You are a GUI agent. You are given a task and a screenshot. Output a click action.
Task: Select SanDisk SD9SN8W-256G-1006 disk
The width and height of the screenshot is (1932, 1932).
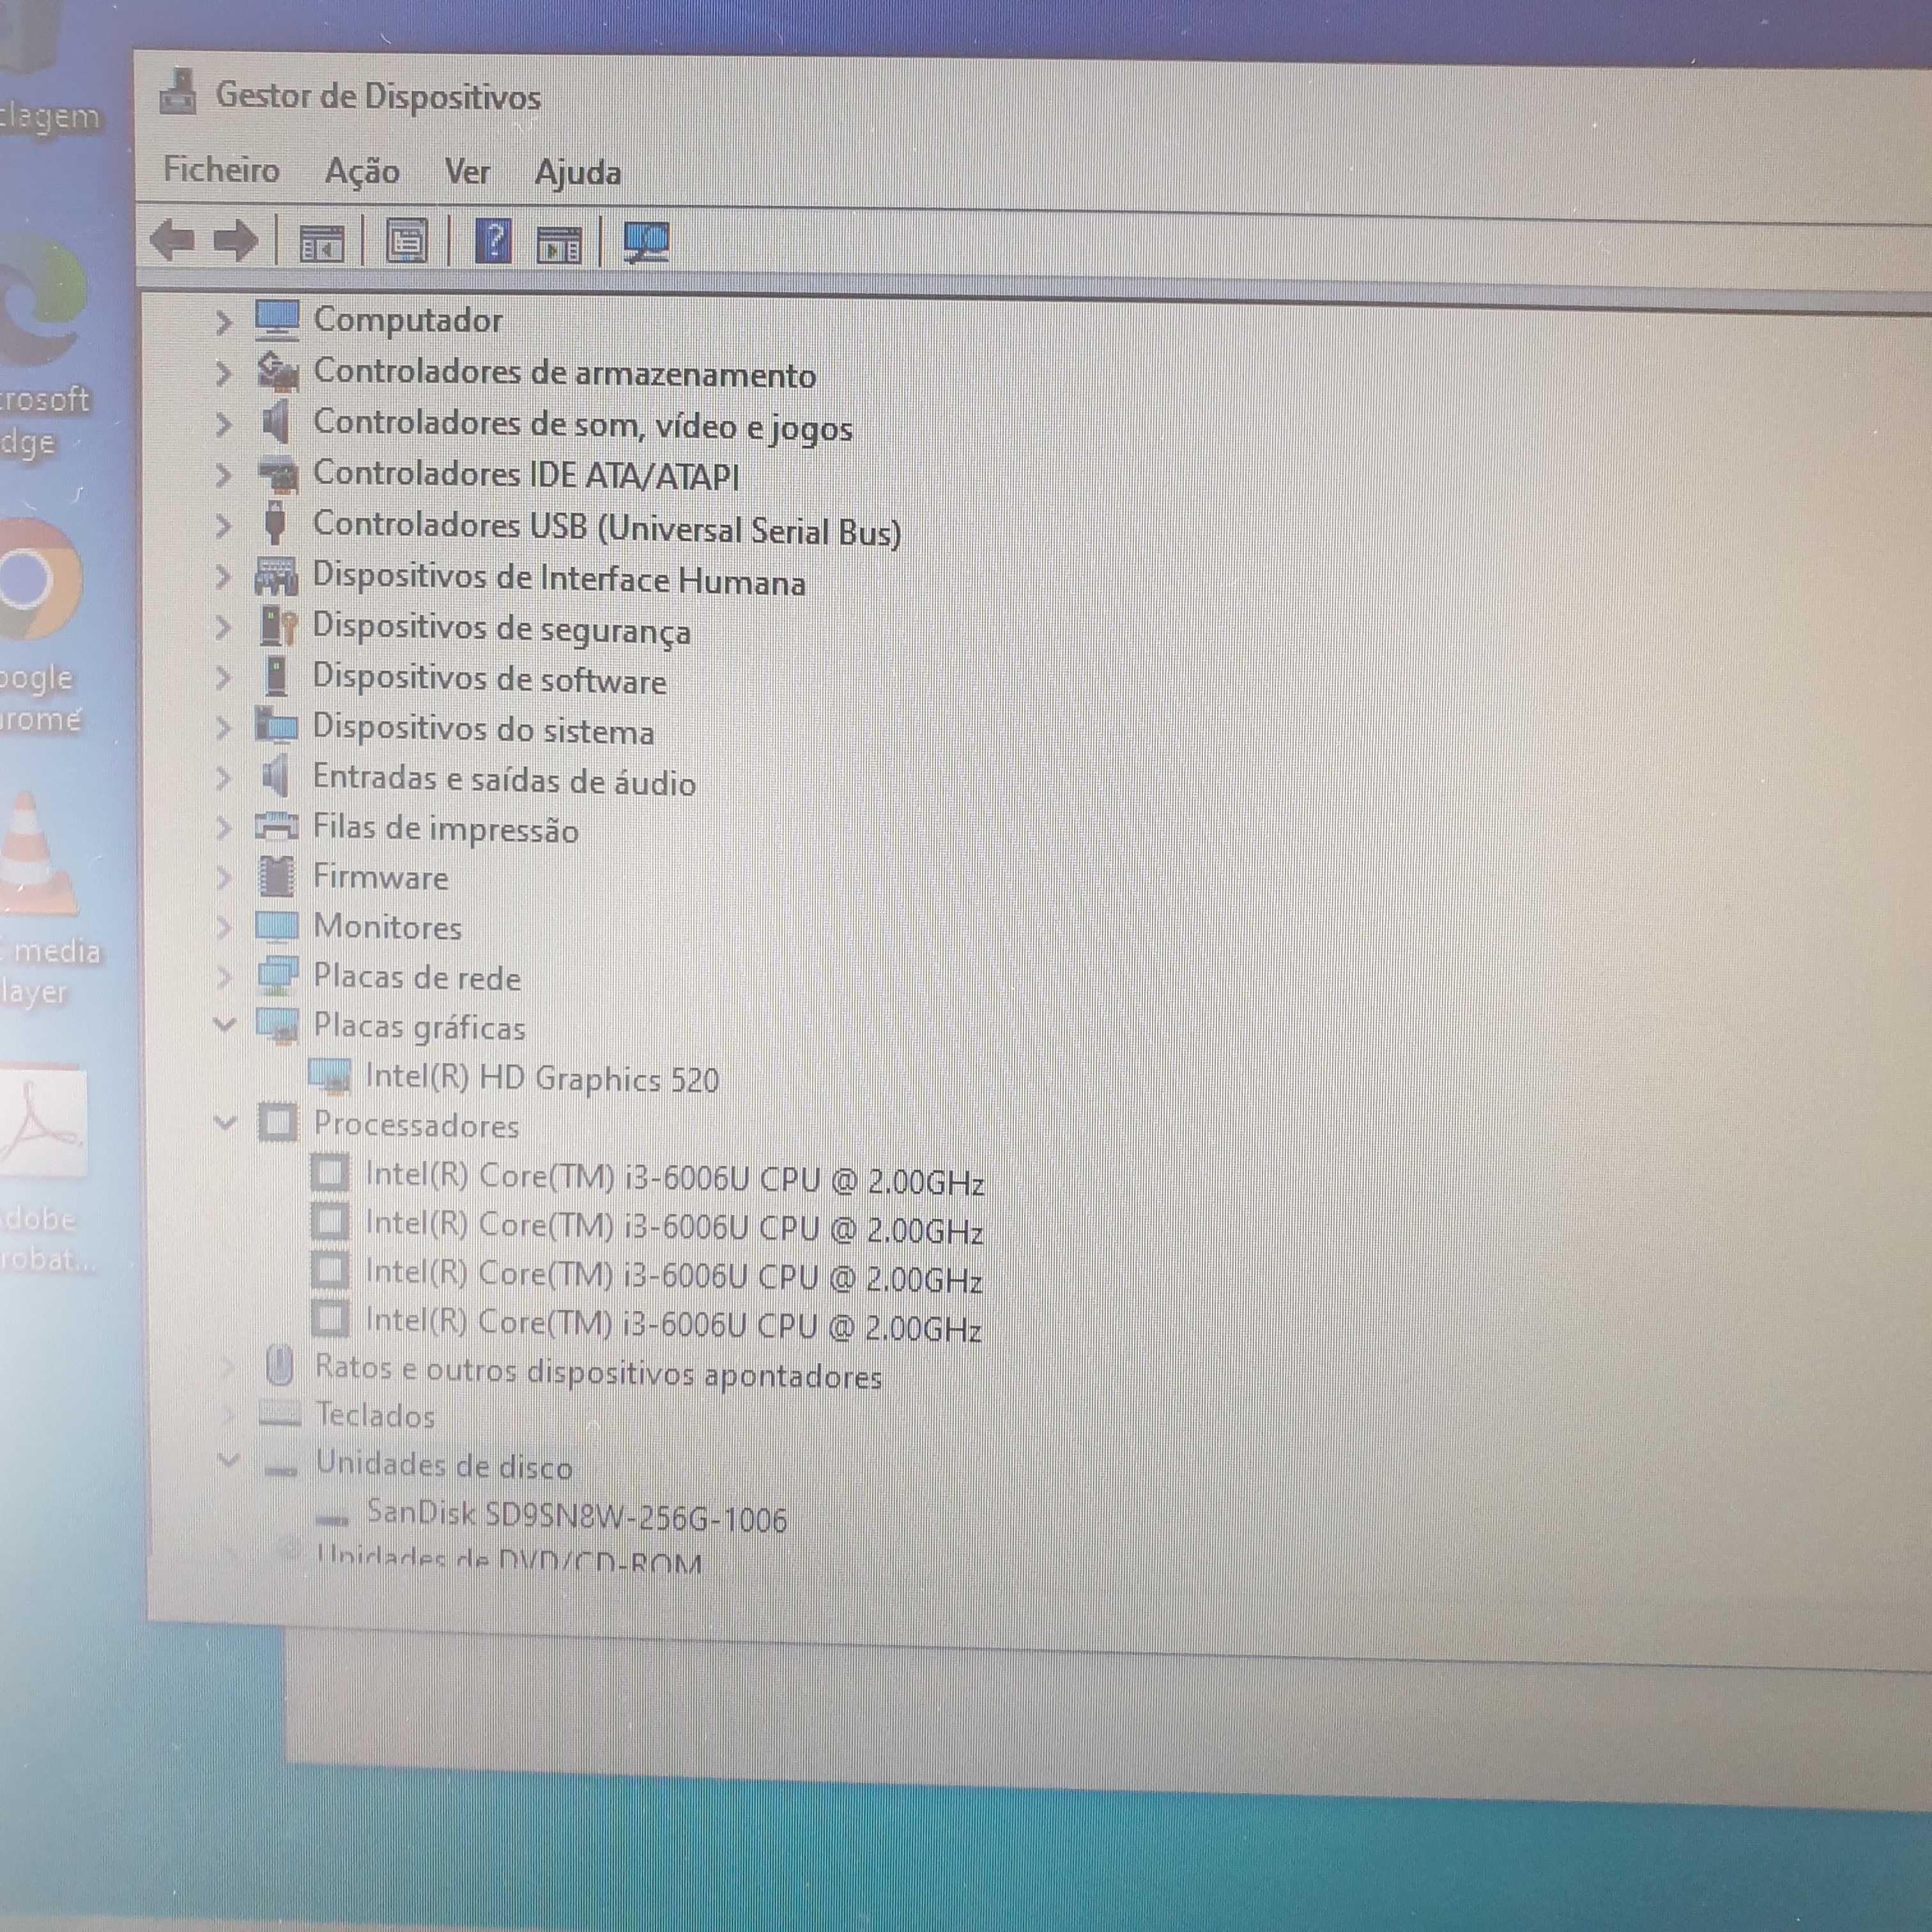[x=577, y=1516]
